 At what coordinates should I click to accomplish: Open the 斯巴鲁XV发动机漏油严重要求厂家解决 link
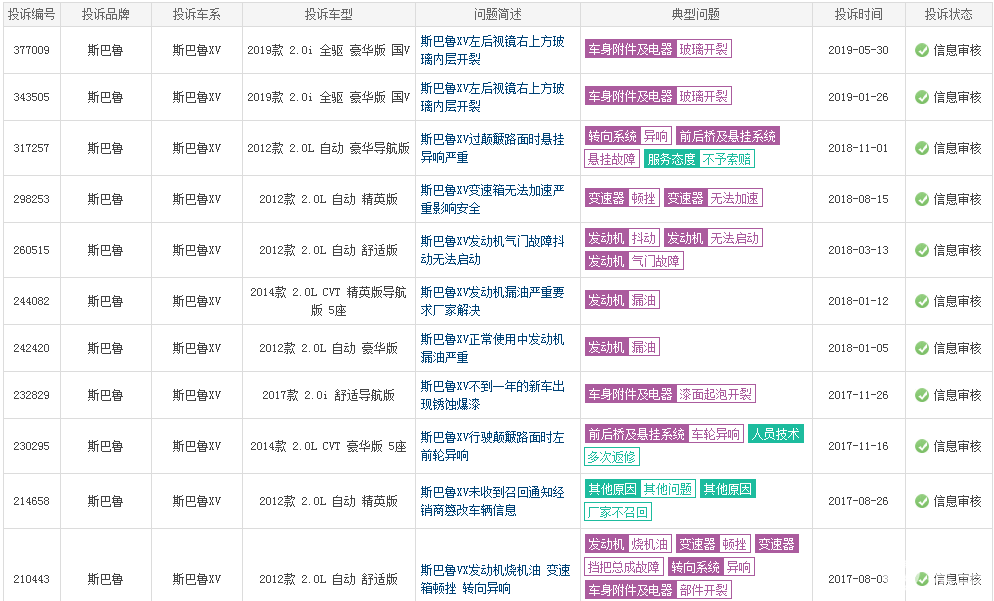[x=493, y=301]
